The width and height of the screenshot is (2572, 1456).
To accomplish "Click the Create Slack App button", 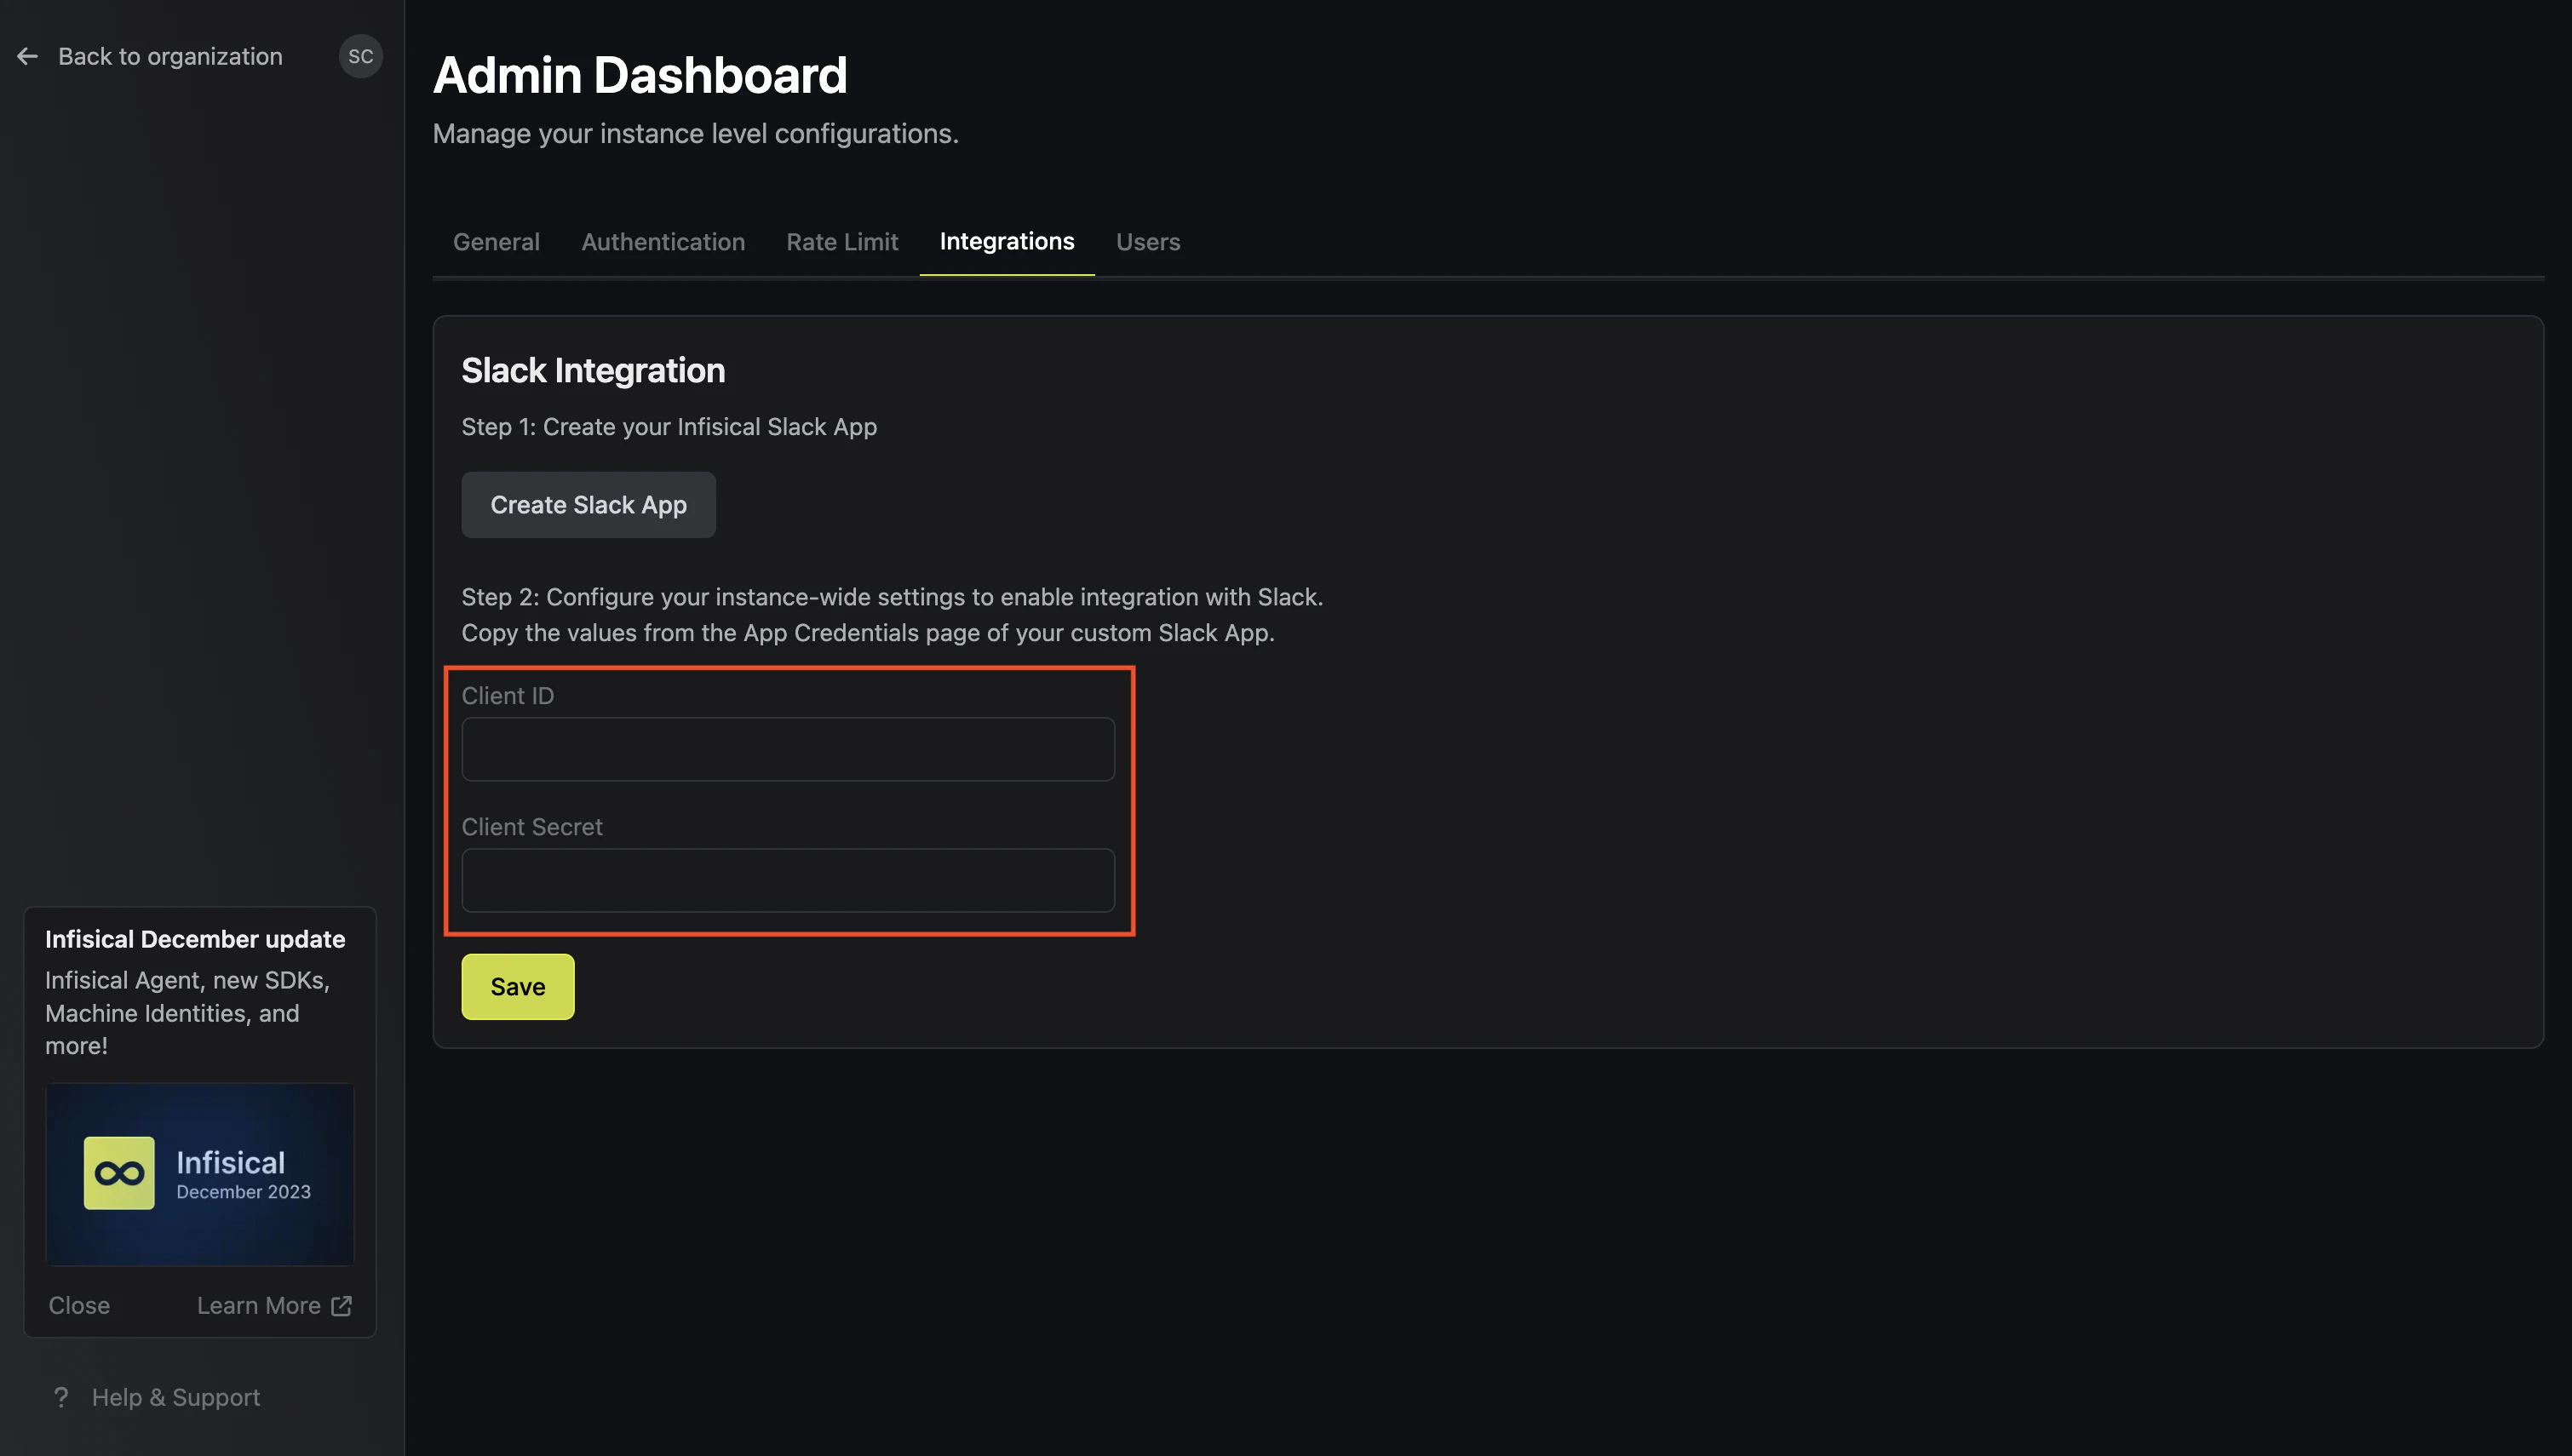I will 588,505.
